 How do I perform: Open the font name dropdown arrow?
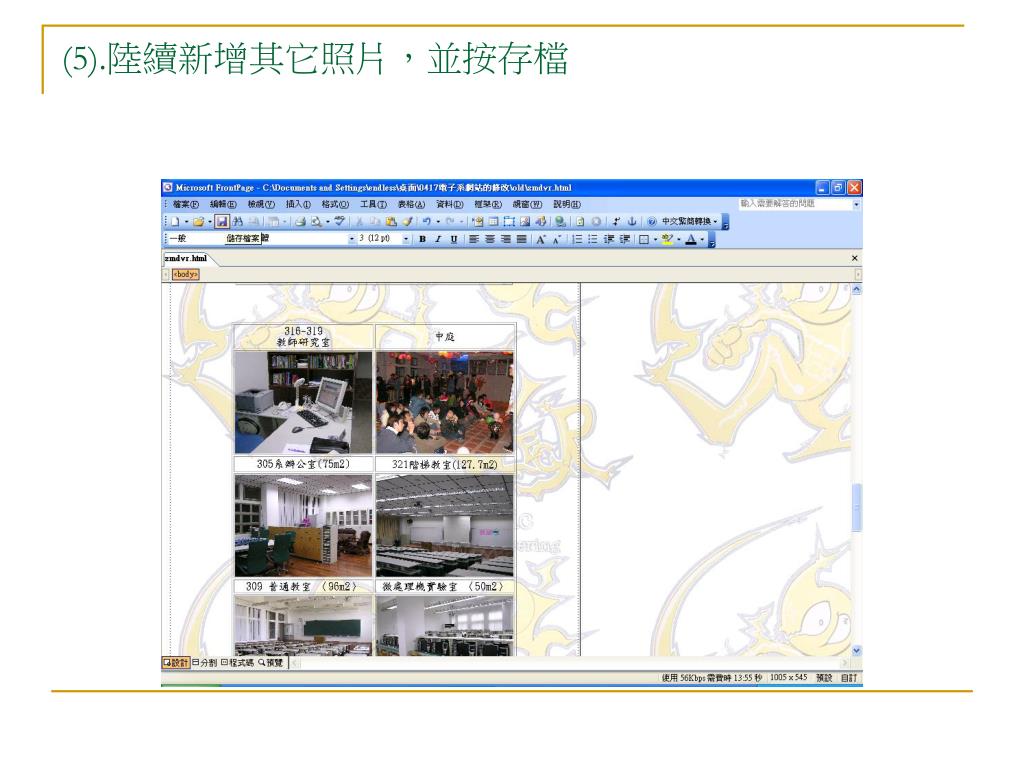click(x=352, y=239)
